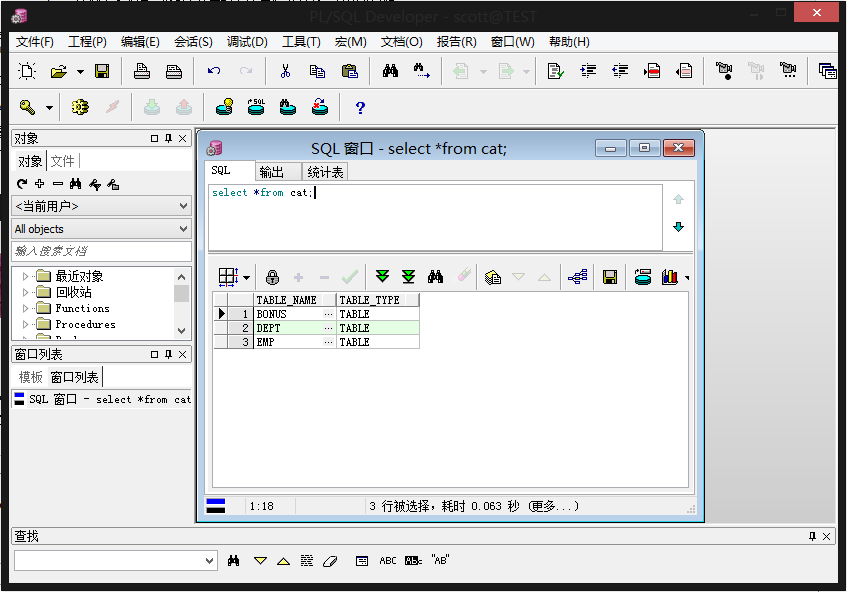Viewport: 847px width, 592px height.
Task: Click the chart graph icon in grid toolbar
Action: tap(670, 277)
